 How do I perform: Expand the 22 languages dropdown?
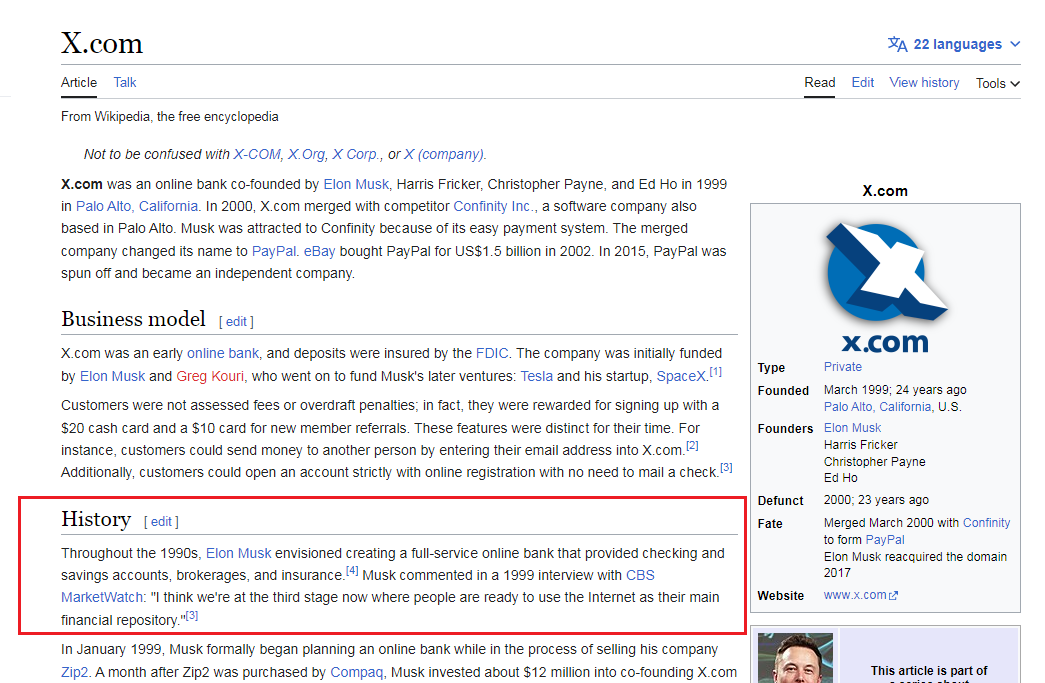tap(954, 44)
